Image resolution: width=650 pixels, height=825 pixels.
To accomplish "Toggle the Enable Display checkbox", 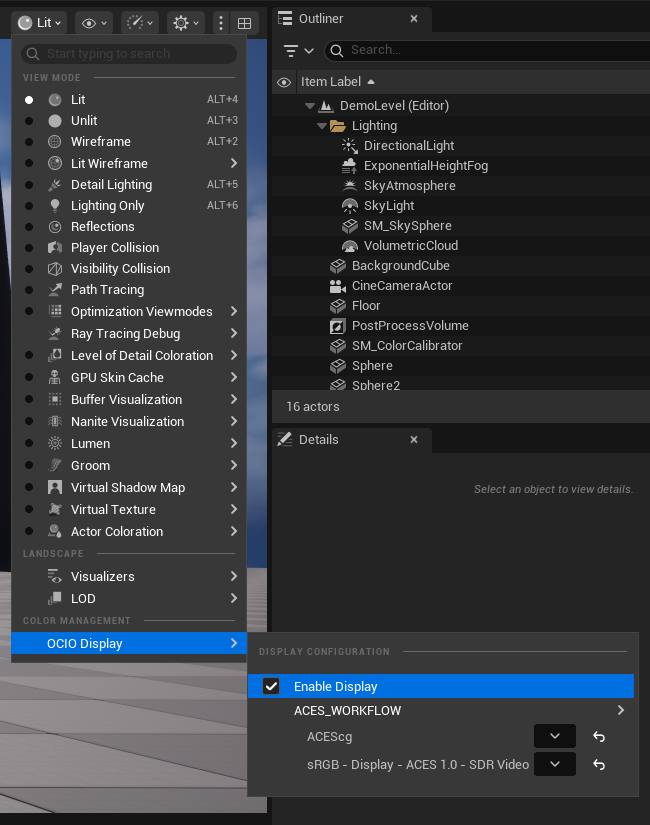I will point(271,686).
